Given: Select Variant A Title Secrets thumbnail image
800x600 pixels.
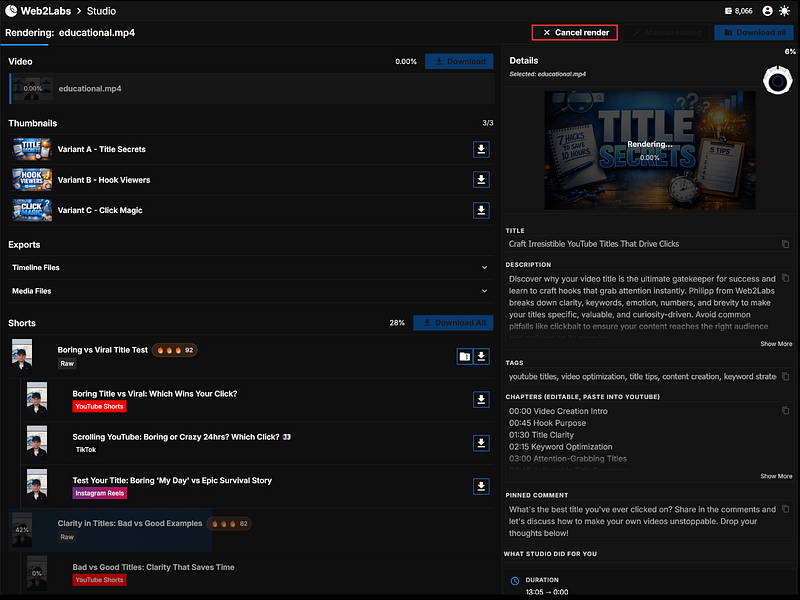Looking at the screenshot, I should (32, 149).
